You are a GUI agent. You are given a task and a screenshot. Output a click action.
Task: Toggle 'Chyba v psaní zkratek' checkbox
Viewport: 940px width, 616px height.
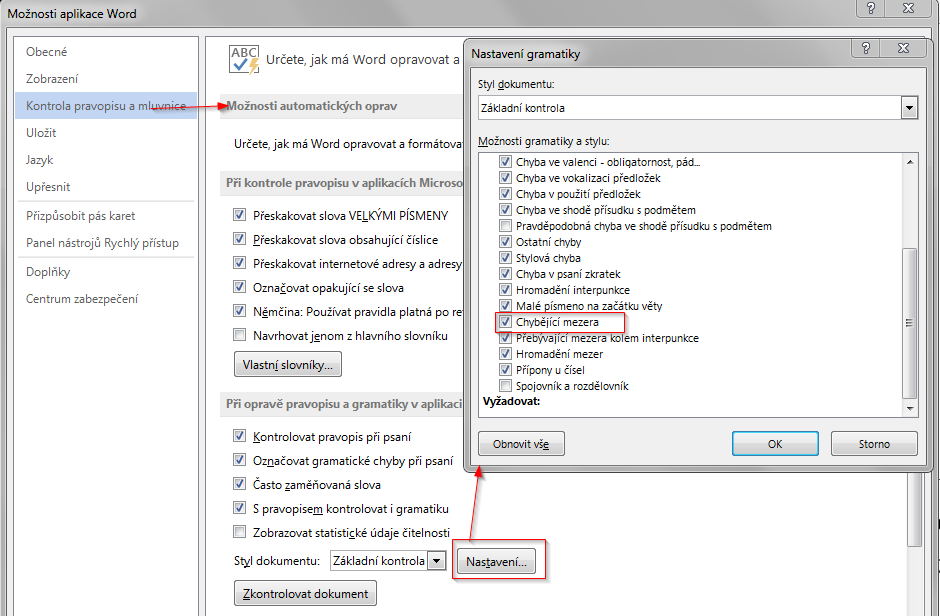point(505,274)
